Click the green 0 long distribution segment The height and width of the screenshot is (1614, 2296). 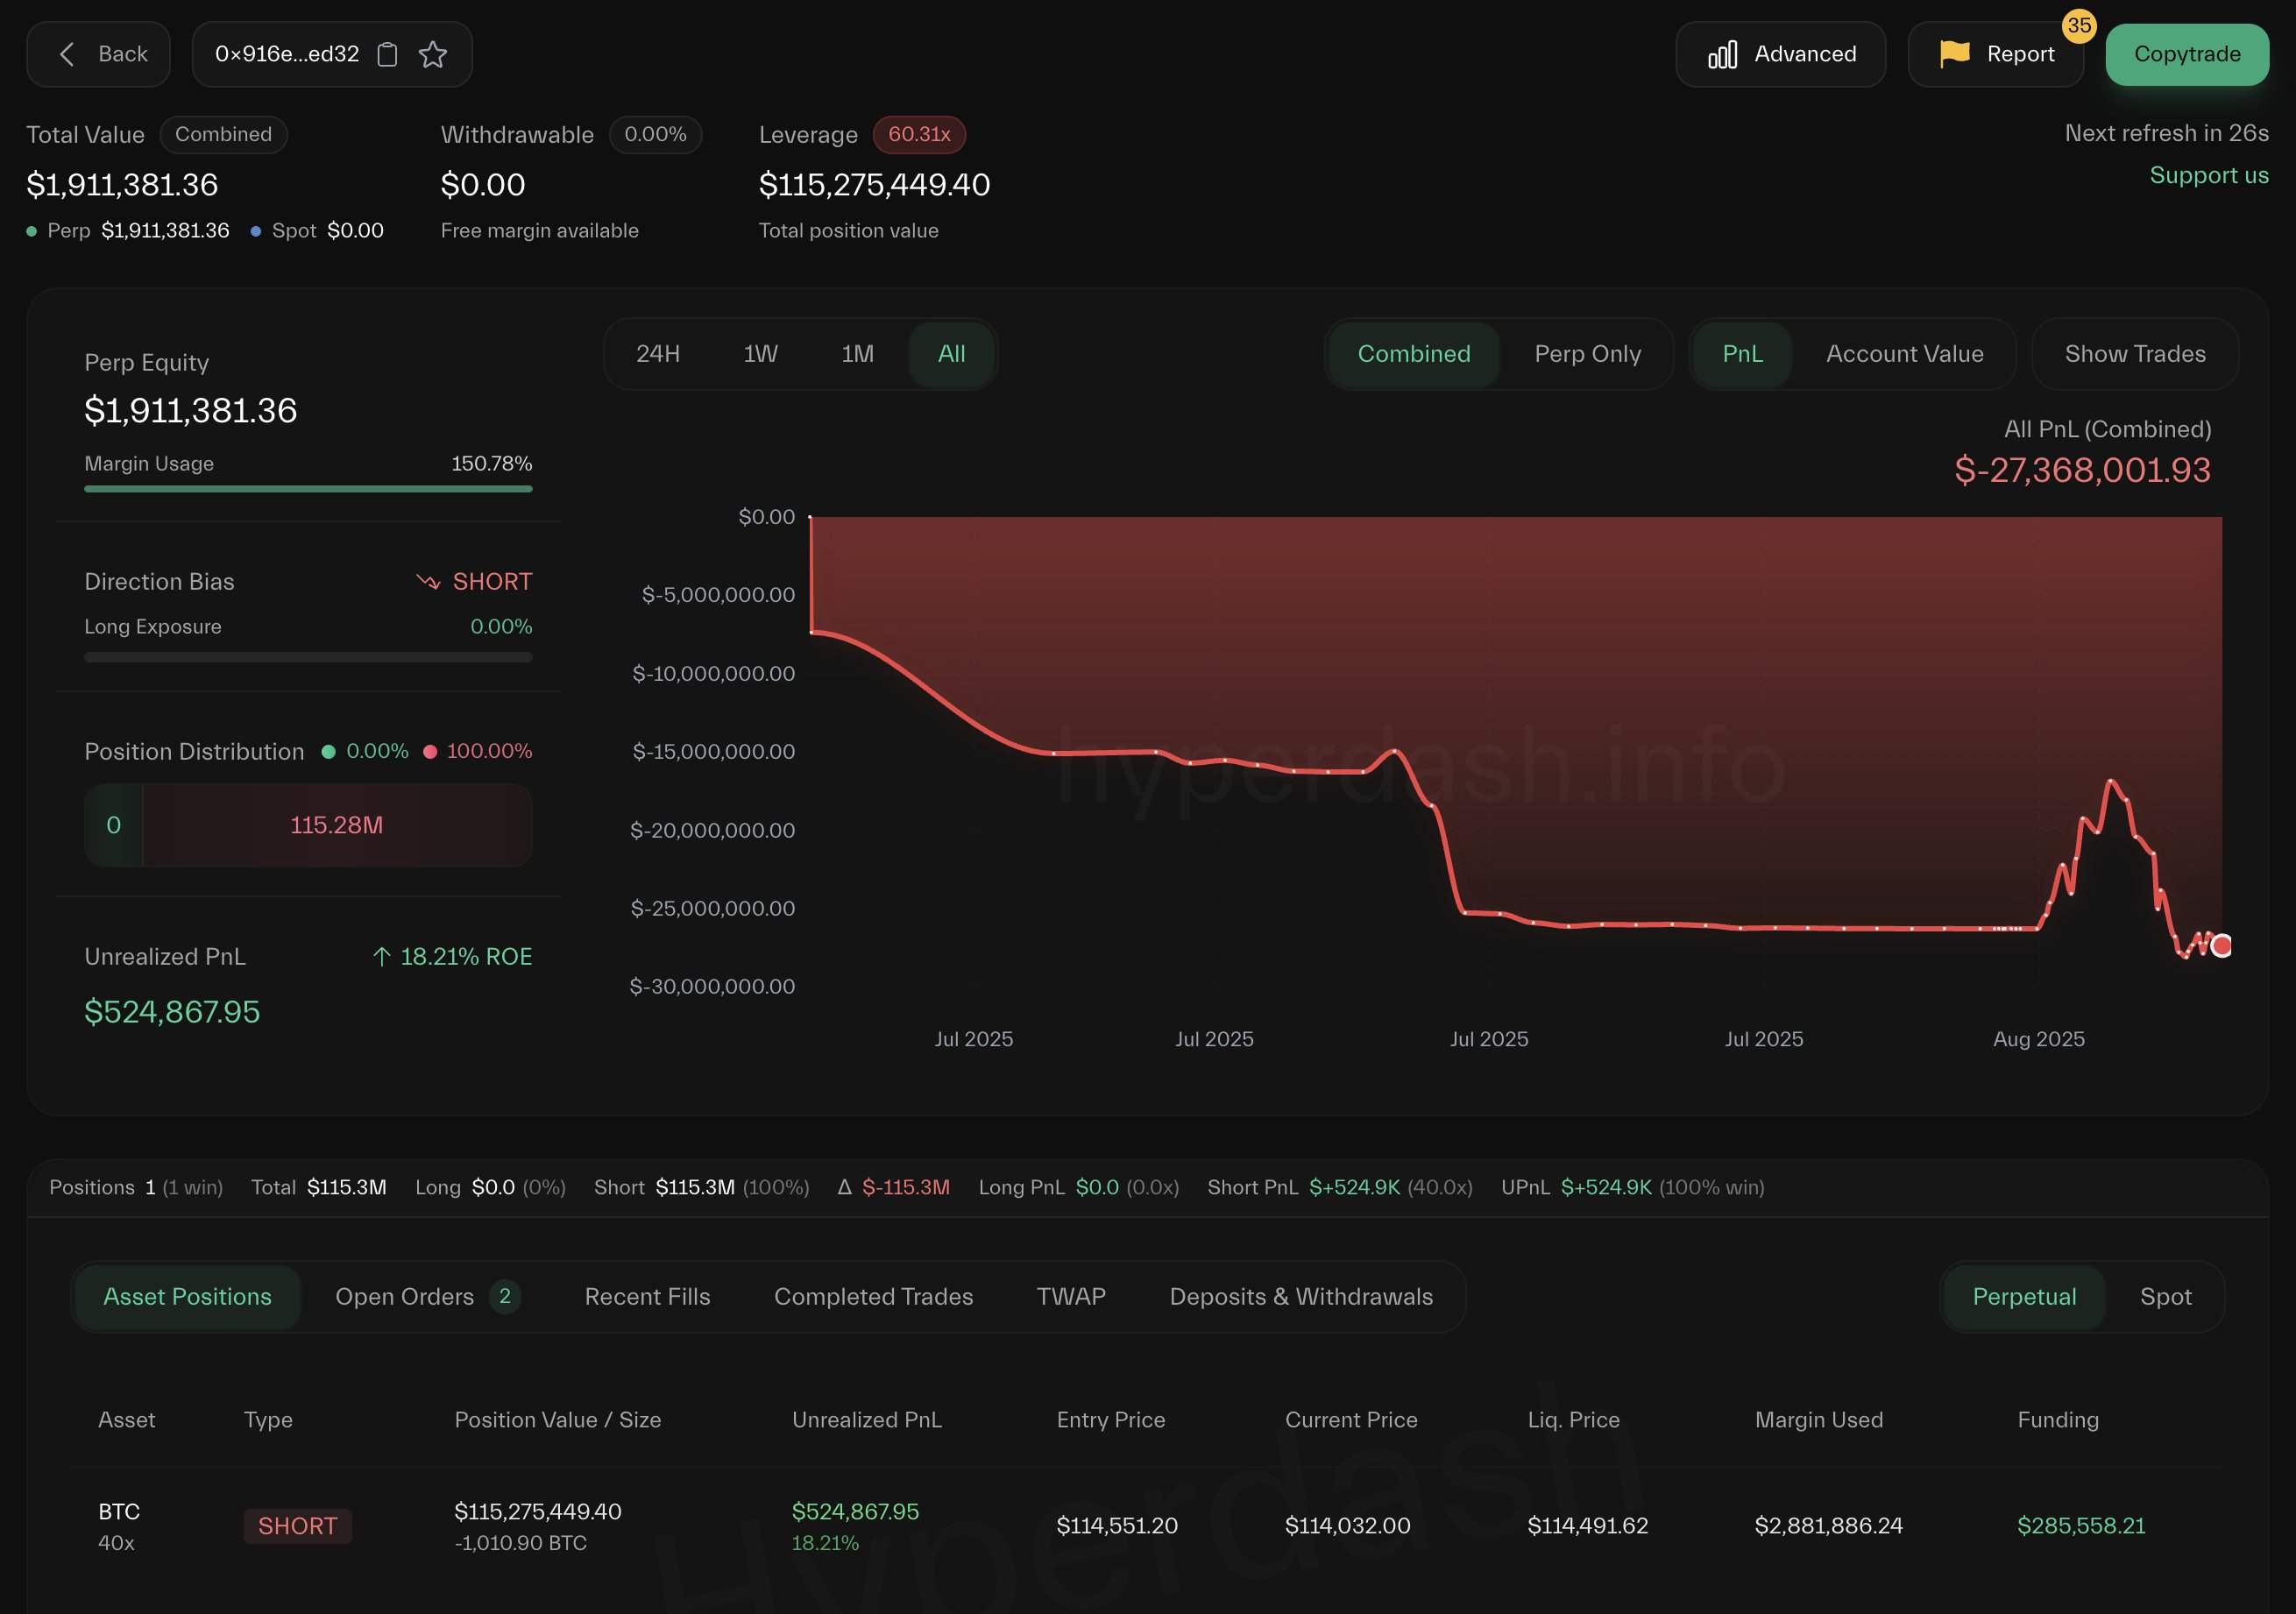[x=114, y=825]
